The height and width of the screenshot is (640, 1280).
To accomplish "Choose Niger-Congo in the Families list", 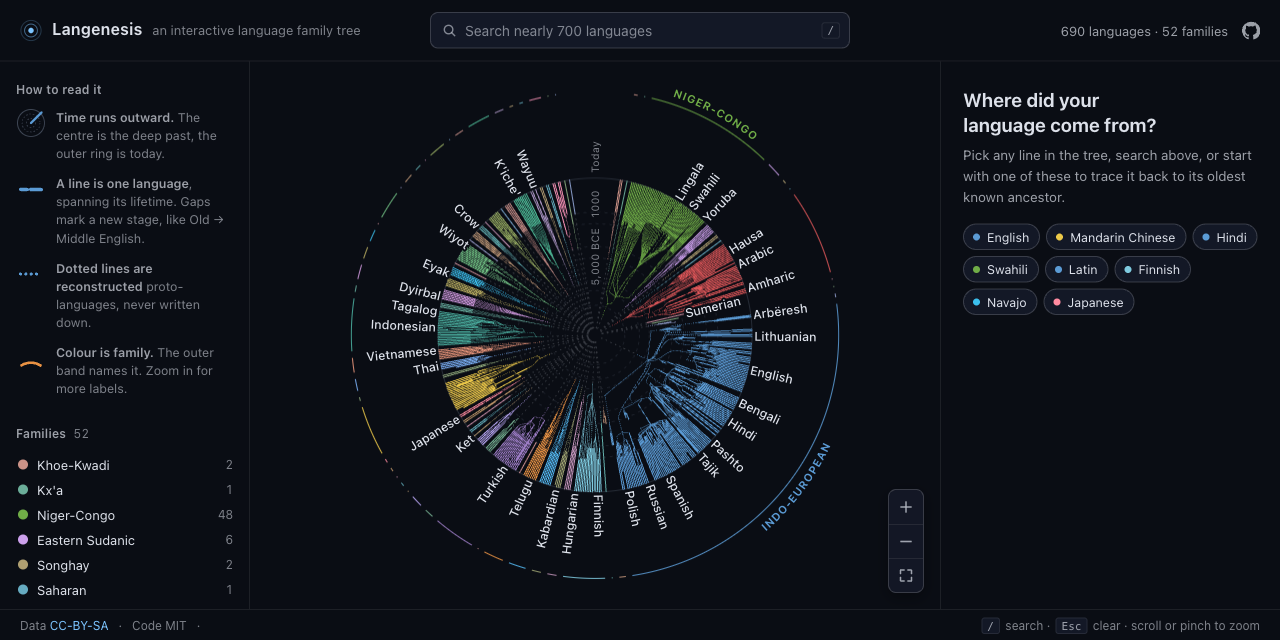I will 125,515.
